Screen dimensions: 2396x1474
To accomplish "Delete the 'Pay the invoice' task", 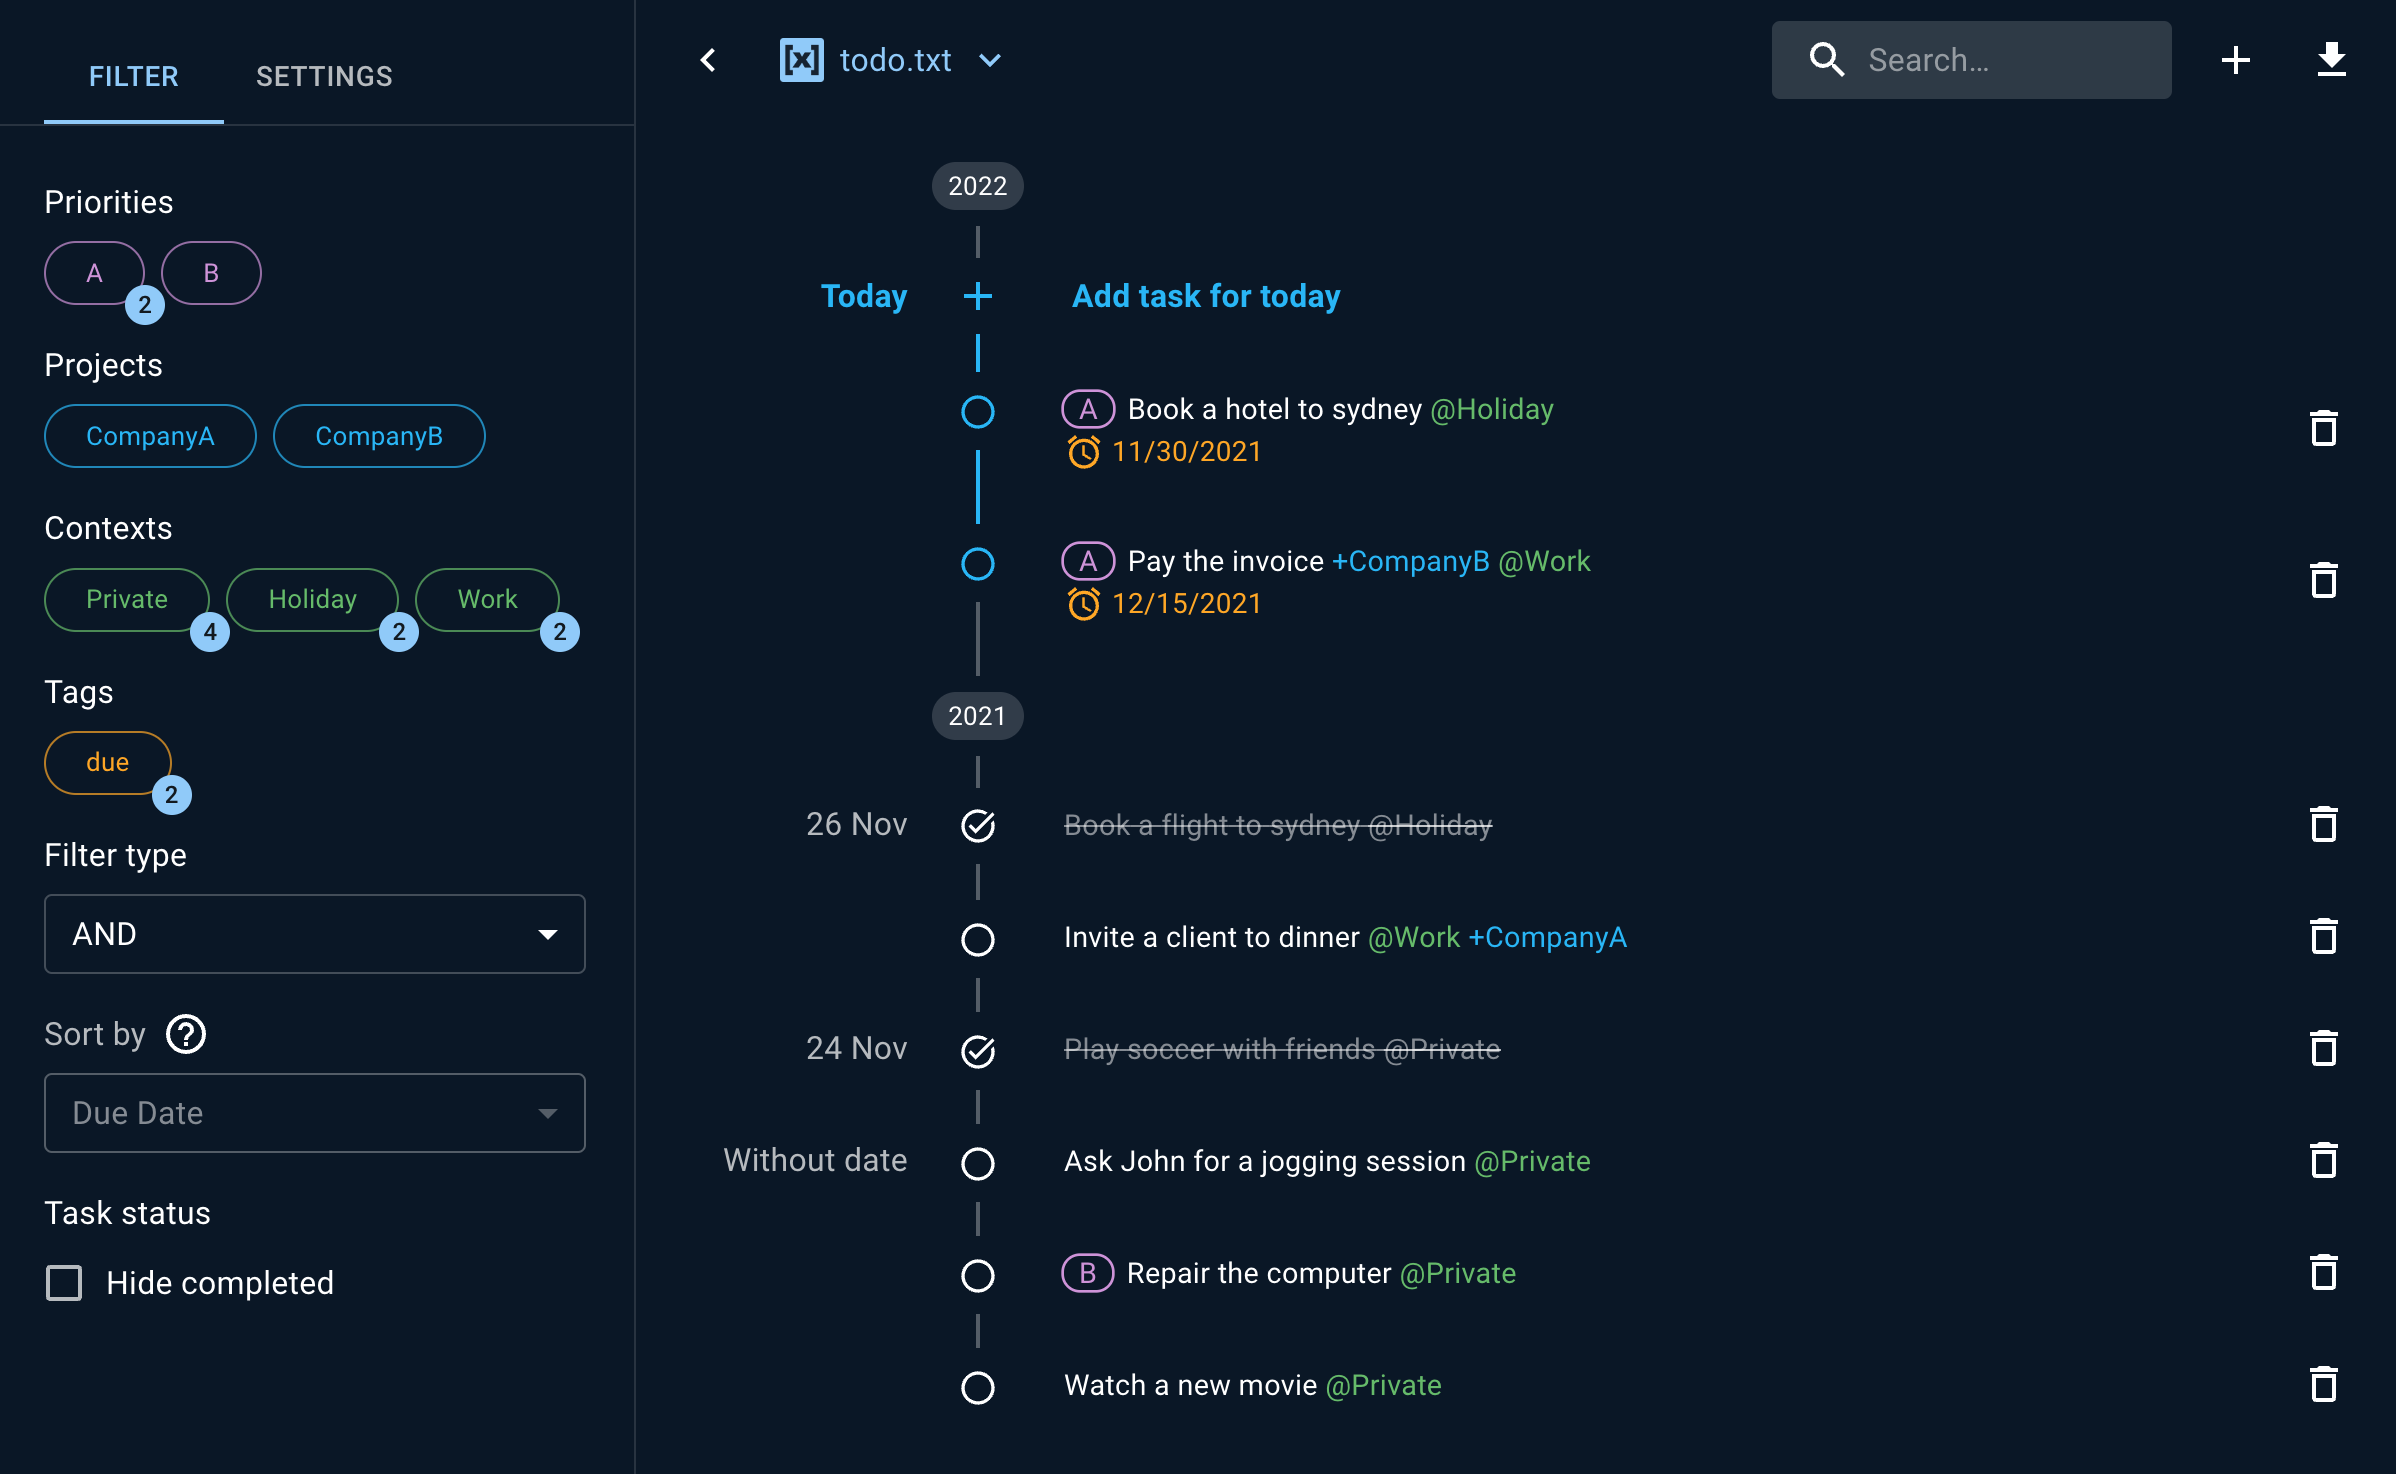I will click(x=2323, y=581).
